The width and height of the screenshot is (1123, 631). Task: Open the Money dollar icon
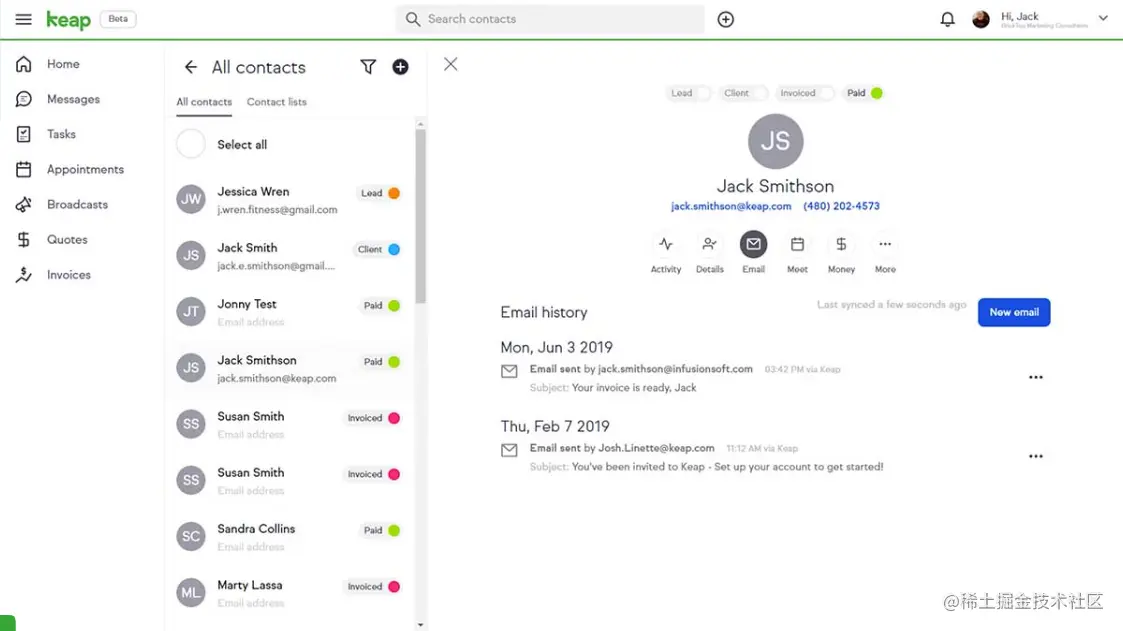click(x=841, y=244)
